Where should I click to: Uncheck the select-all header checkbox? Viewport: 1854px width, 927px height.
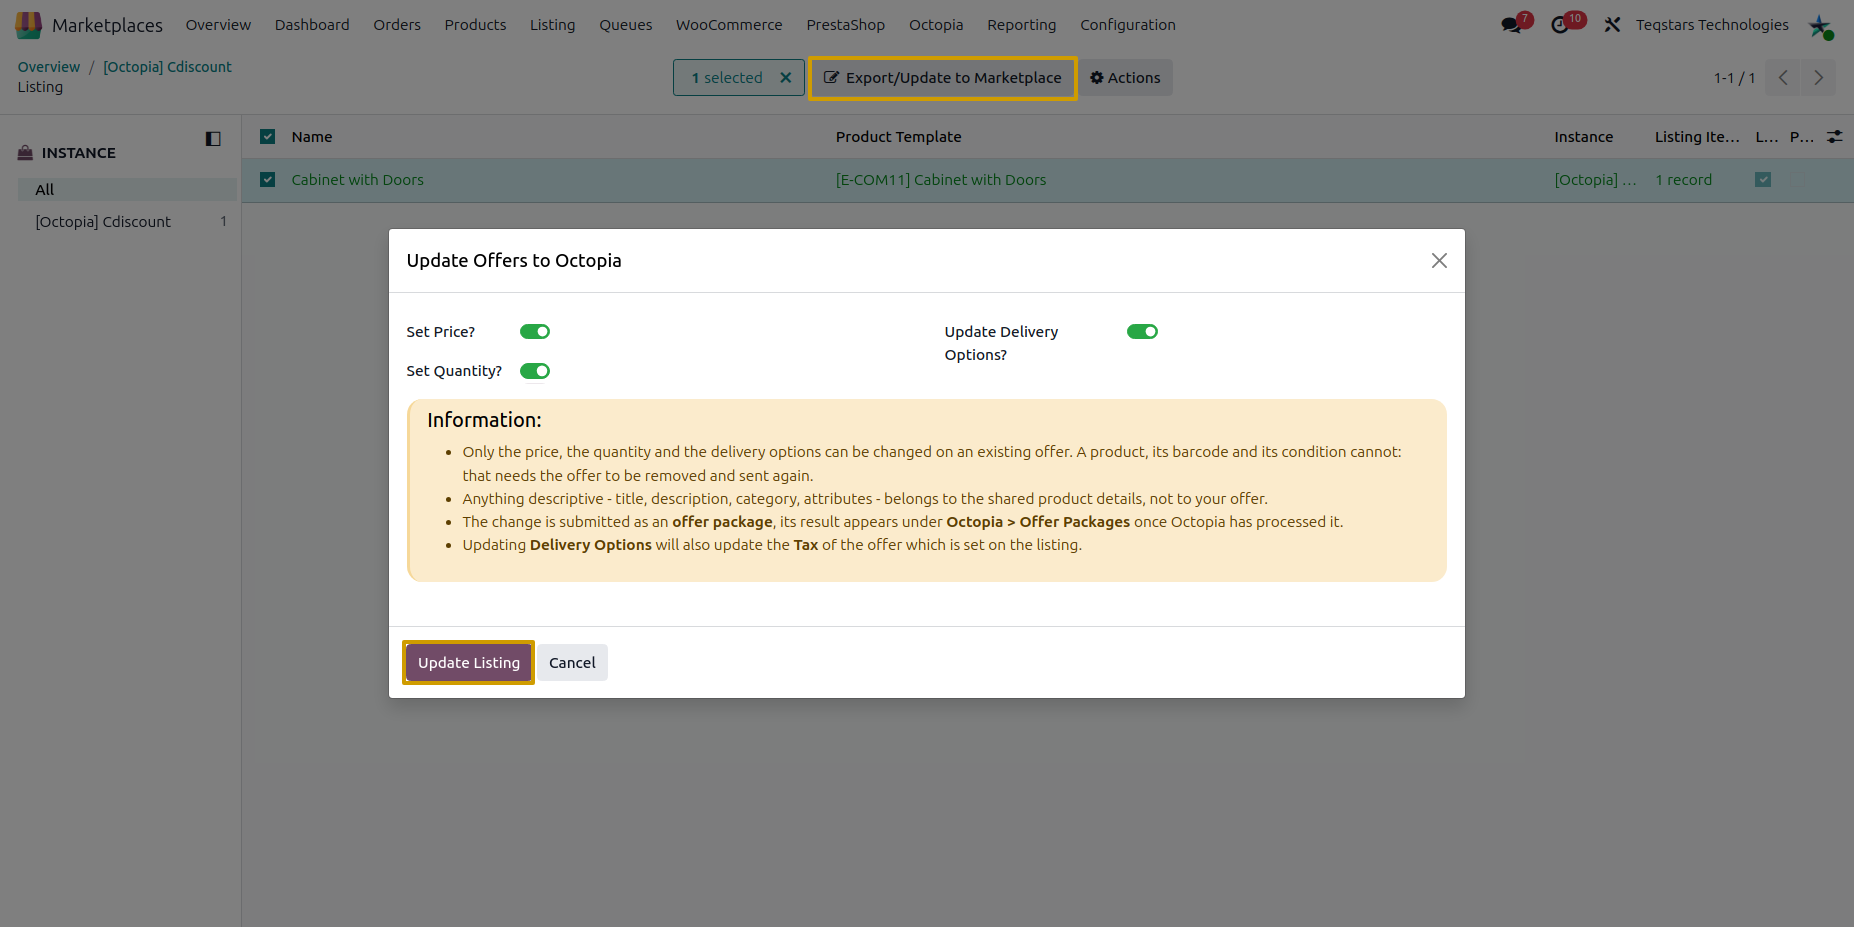point(267,137)
